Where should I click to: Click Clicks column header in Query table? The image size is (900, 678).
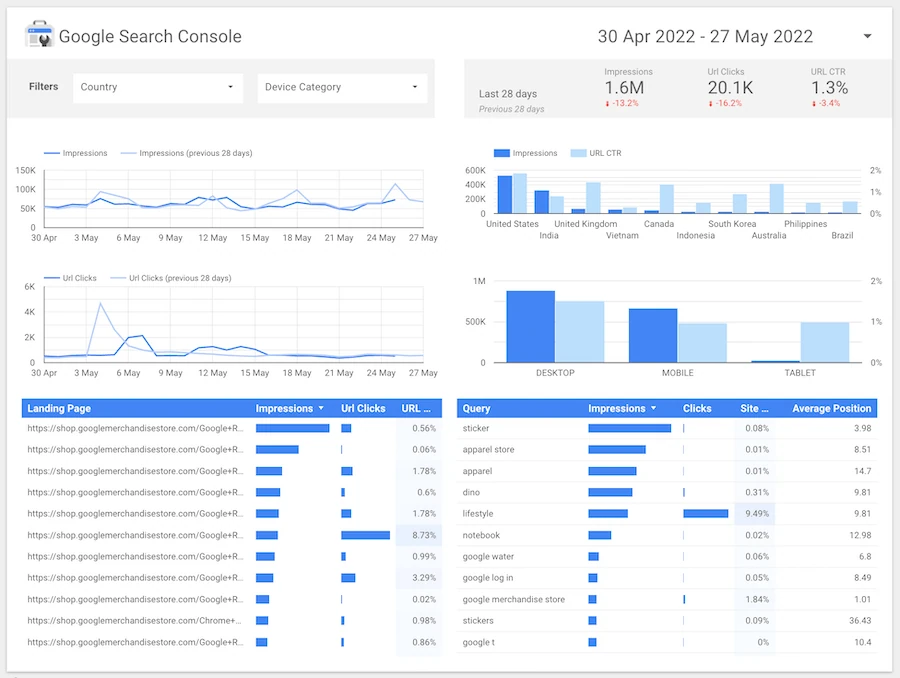[x=697, y=409]
